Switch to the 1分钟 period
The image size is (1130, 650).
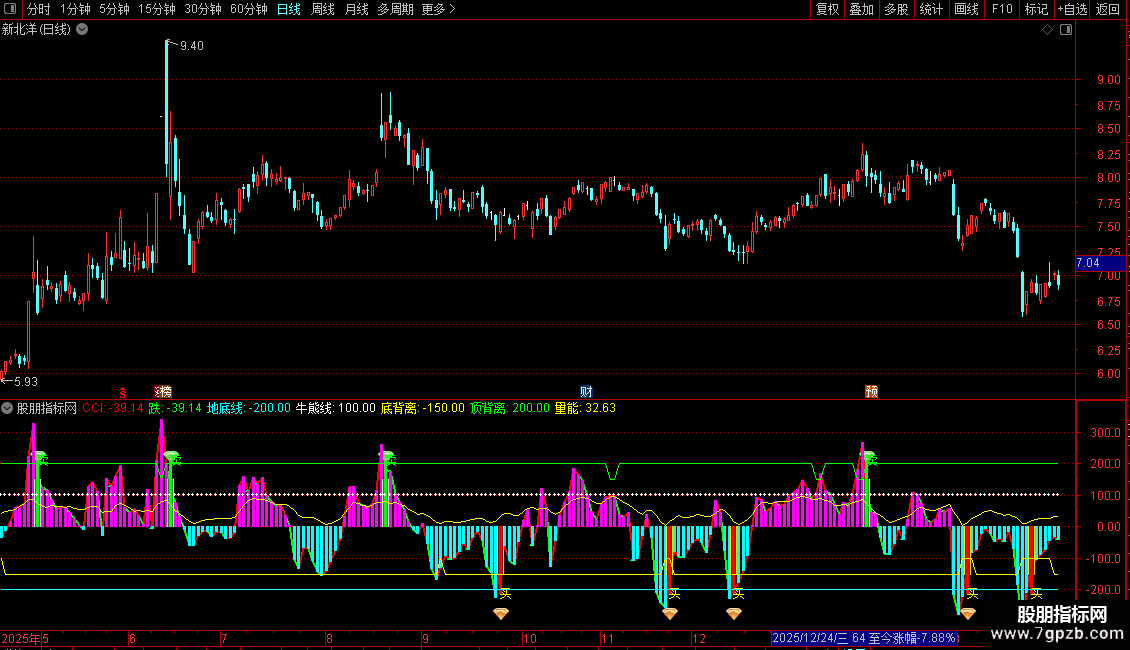pyautogui.click(x=75, y=9)
